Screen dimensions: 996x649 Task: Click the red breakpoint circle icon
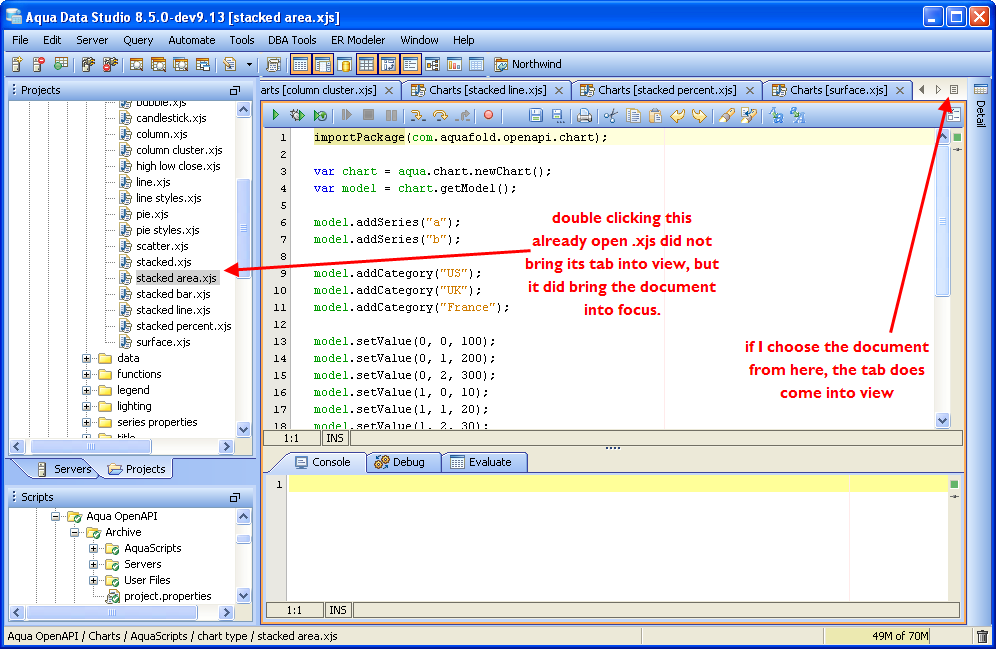pyautogui.click(x=488, y=115)
